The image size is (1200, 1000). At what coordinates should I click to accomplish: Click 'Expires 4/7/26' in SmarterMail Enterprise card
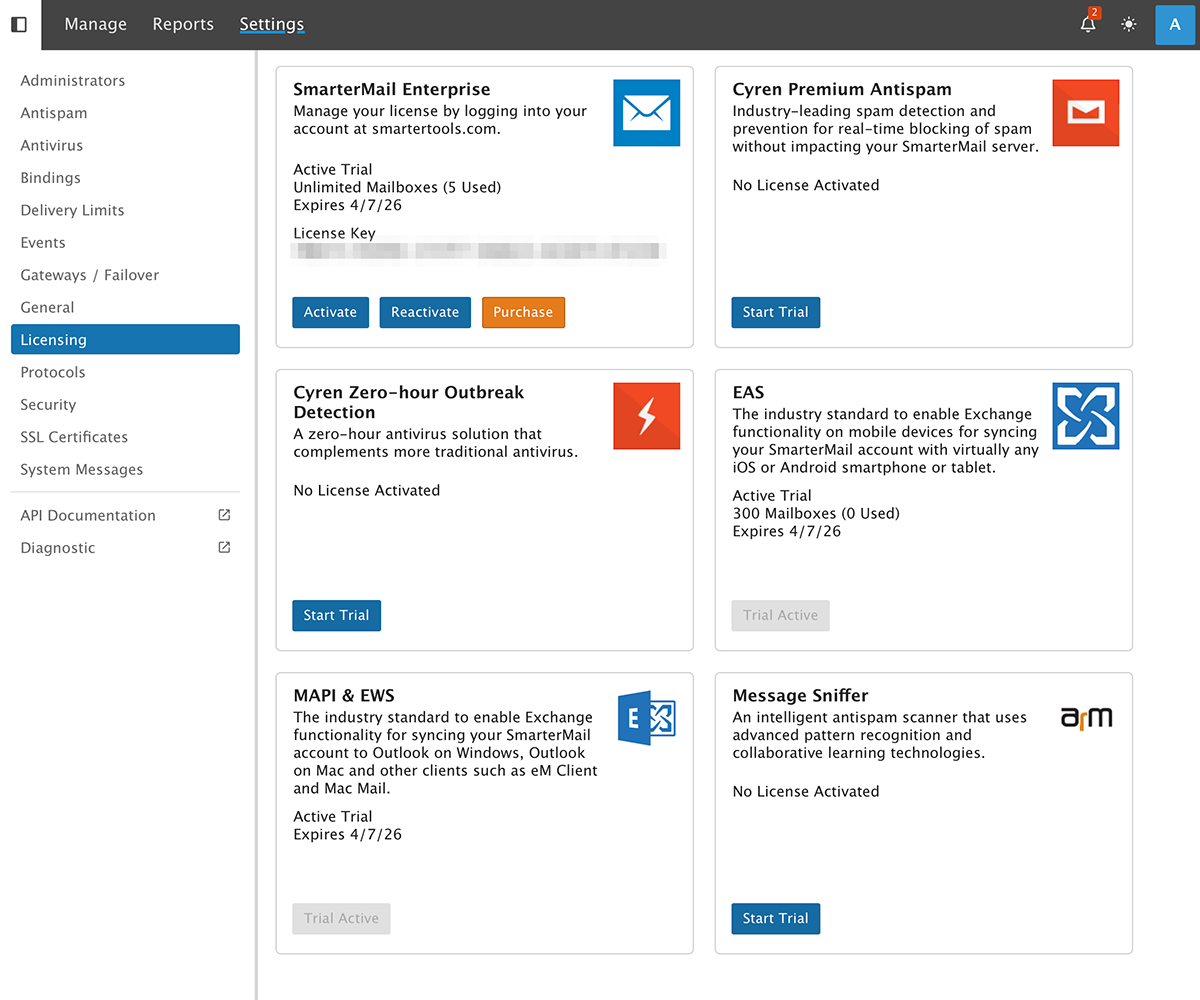pos(347,205)
